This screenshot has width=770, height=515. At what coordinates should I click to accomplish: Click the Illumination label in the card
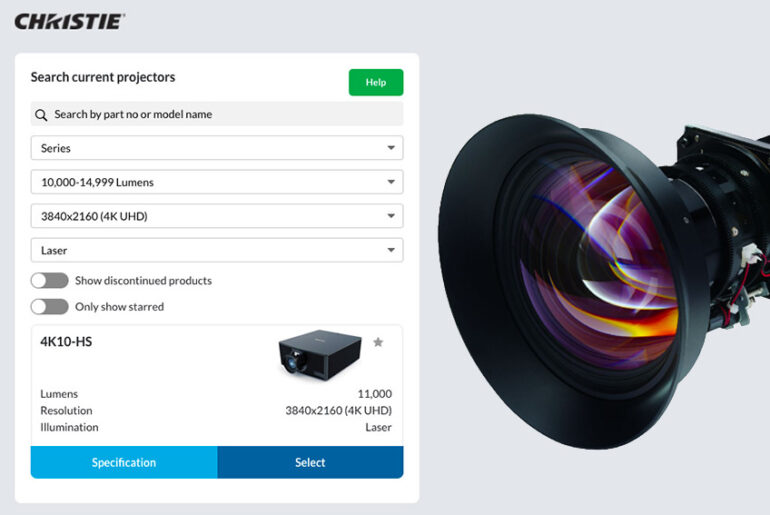pos(69,427)
